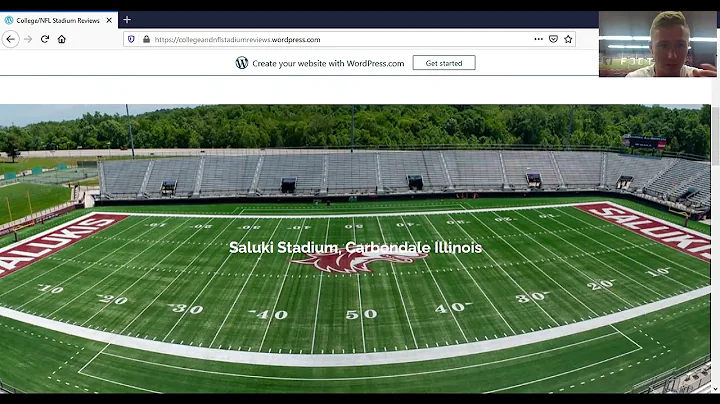Go to the browser Home page

point(62,39)
